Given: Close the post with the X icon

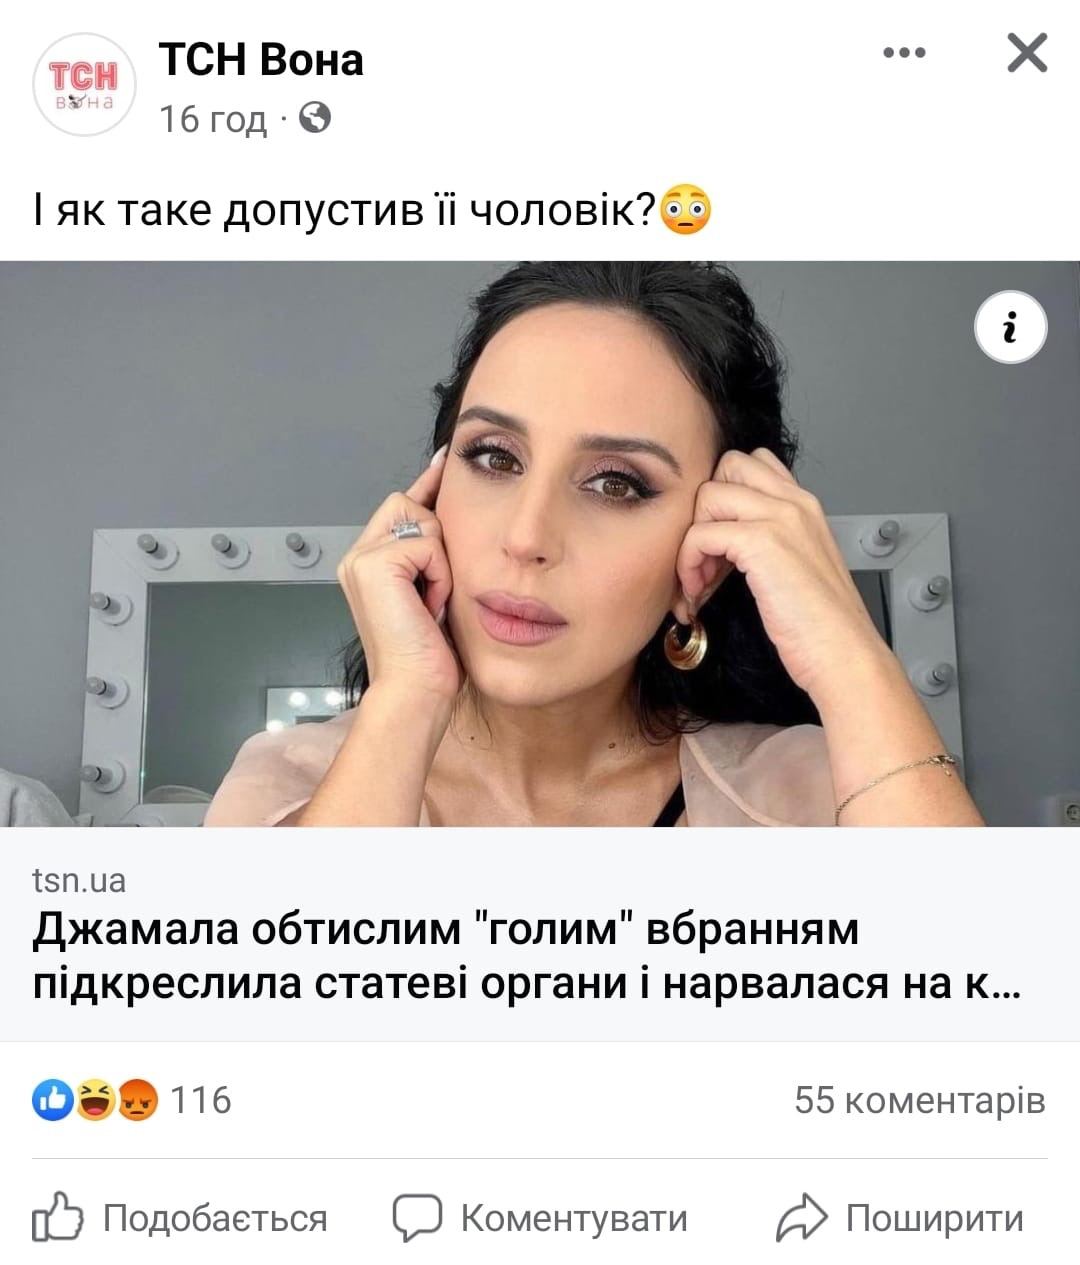Looking at the screenshot, I should pos(1027,53).
